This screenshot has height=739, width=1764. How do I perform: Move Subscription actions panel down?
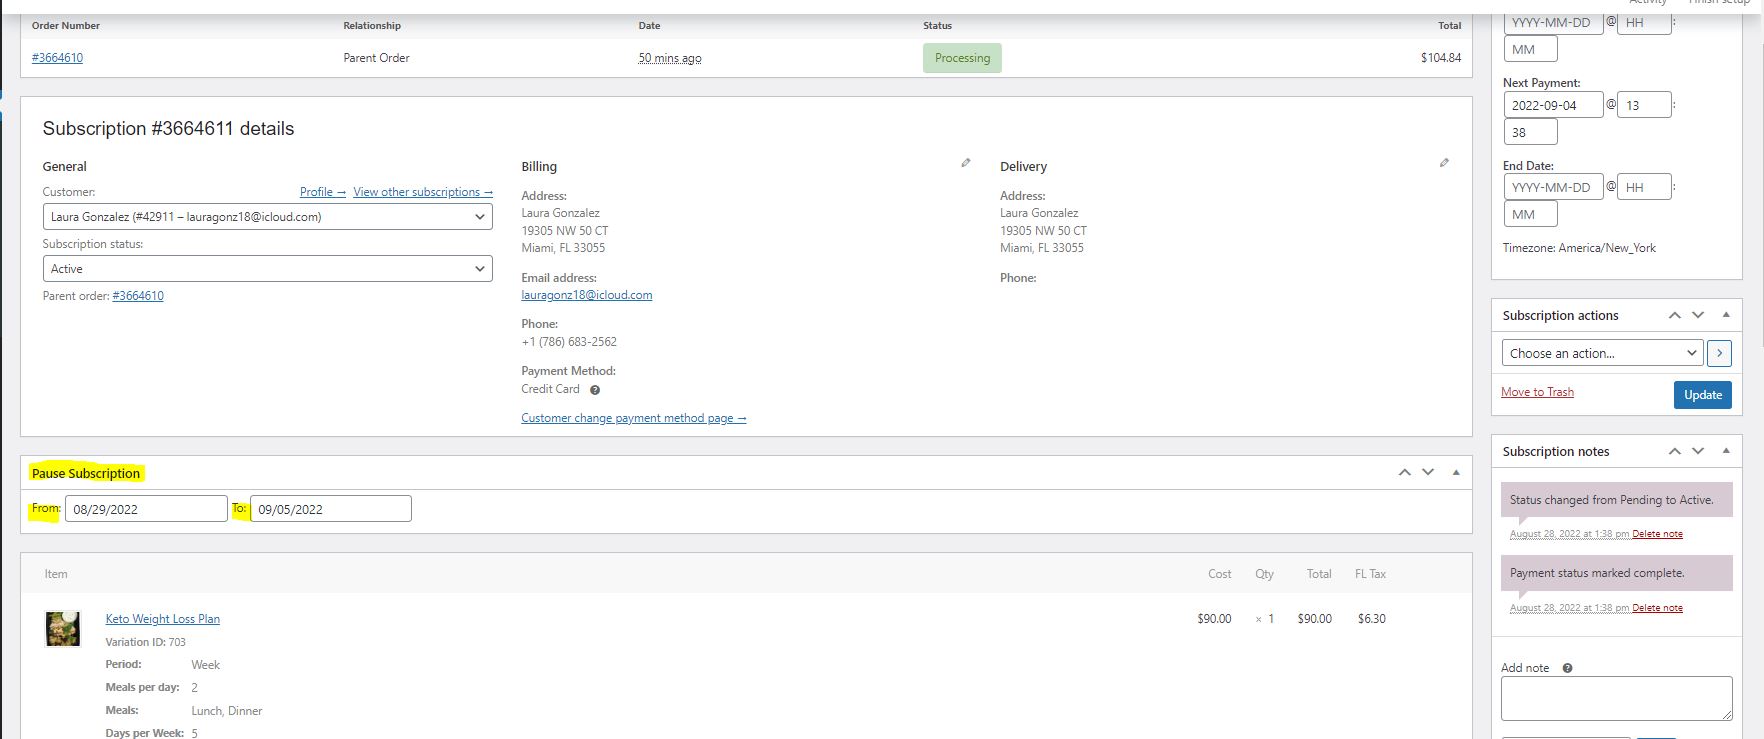pyautogui.click(x=1698, y=315)
